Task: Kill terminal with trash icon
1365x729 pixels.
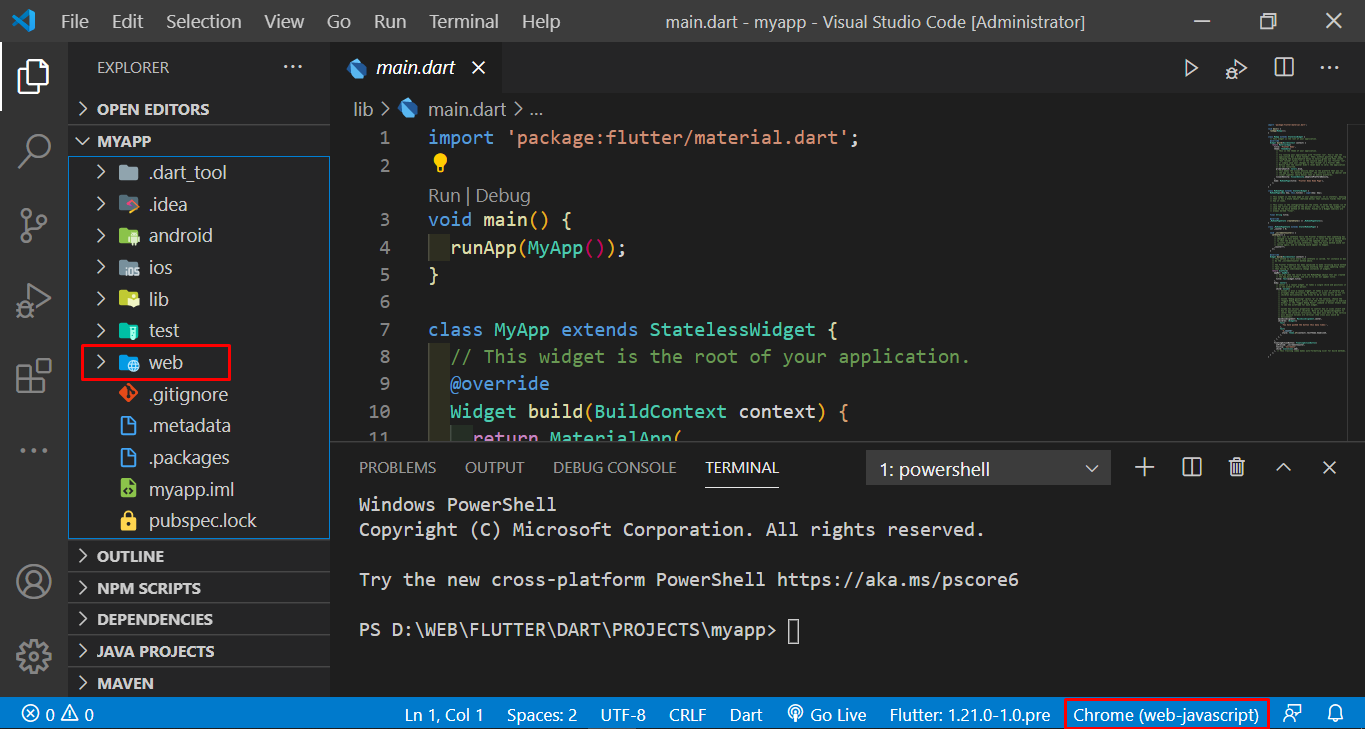Action: (x=1237, y=467)
